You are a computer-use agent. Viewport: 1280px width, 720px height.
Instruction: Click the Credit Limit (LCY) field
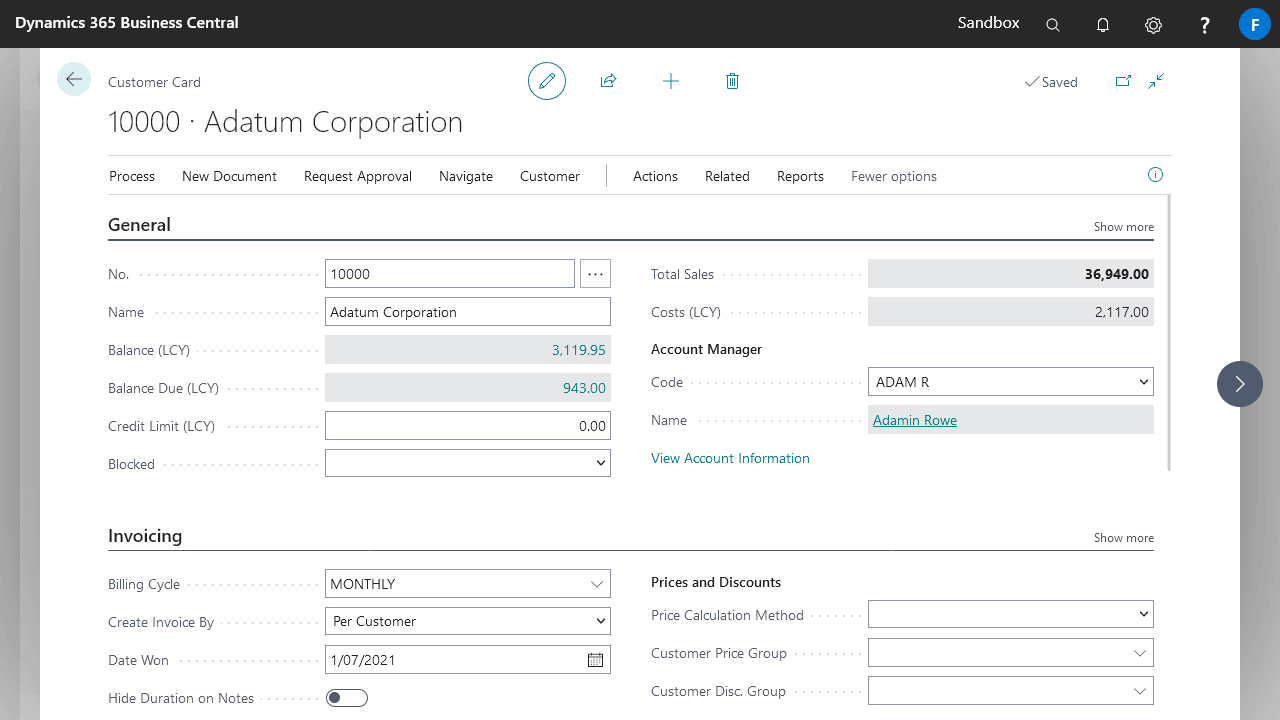click(468, 425)
